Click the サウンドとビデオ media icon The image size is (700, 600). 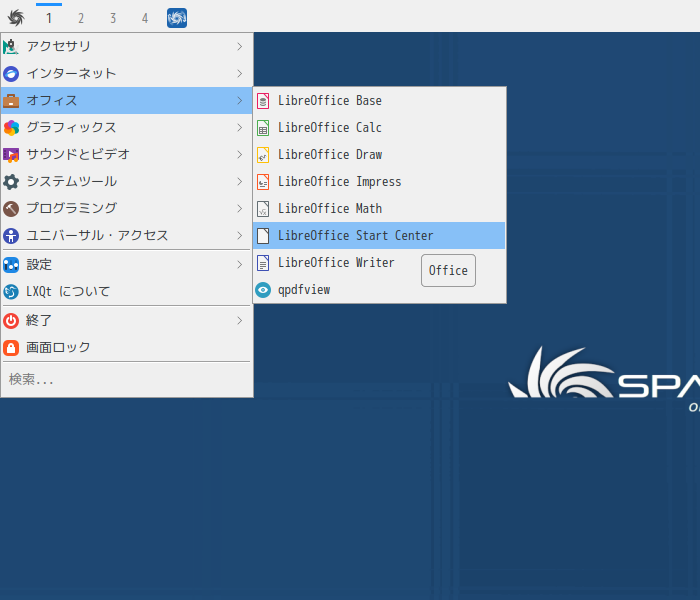(11, 154)
